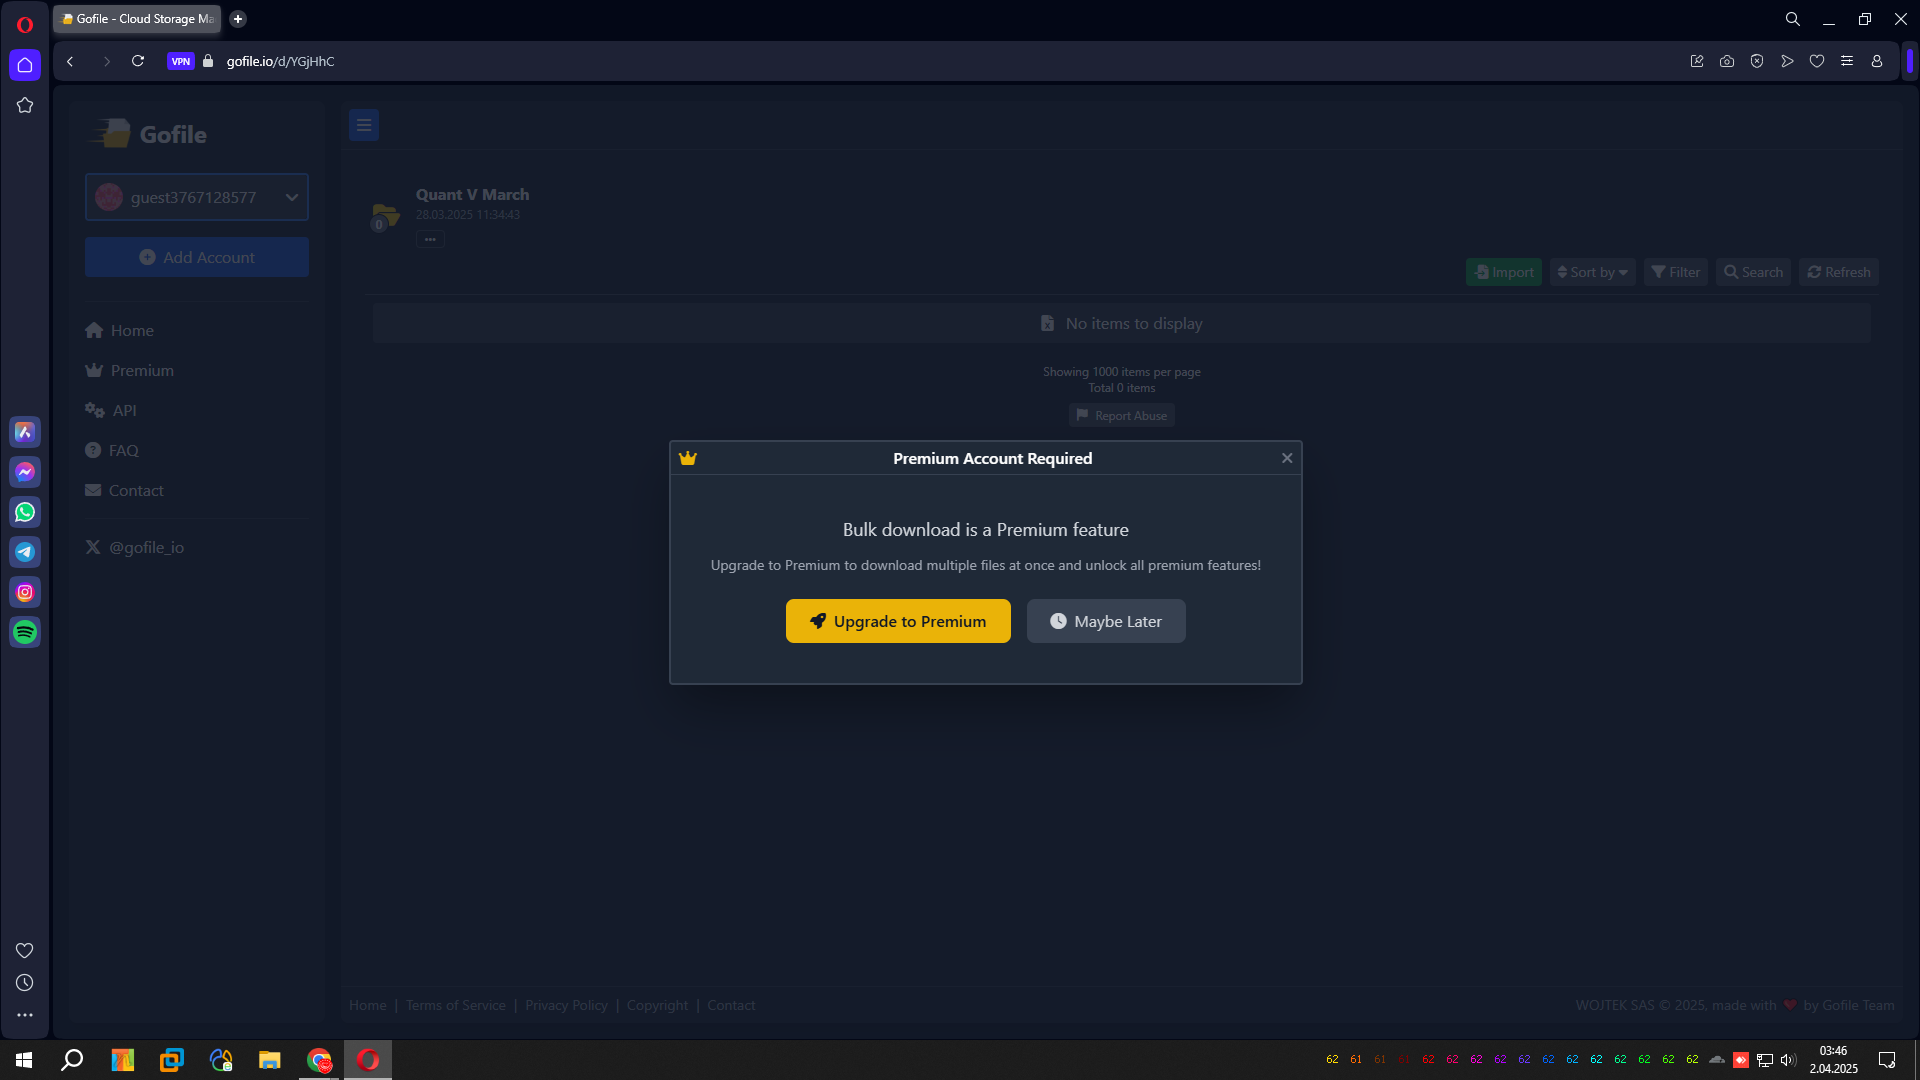Click the Import button

pyautogui.click(x=1504, y=272)
